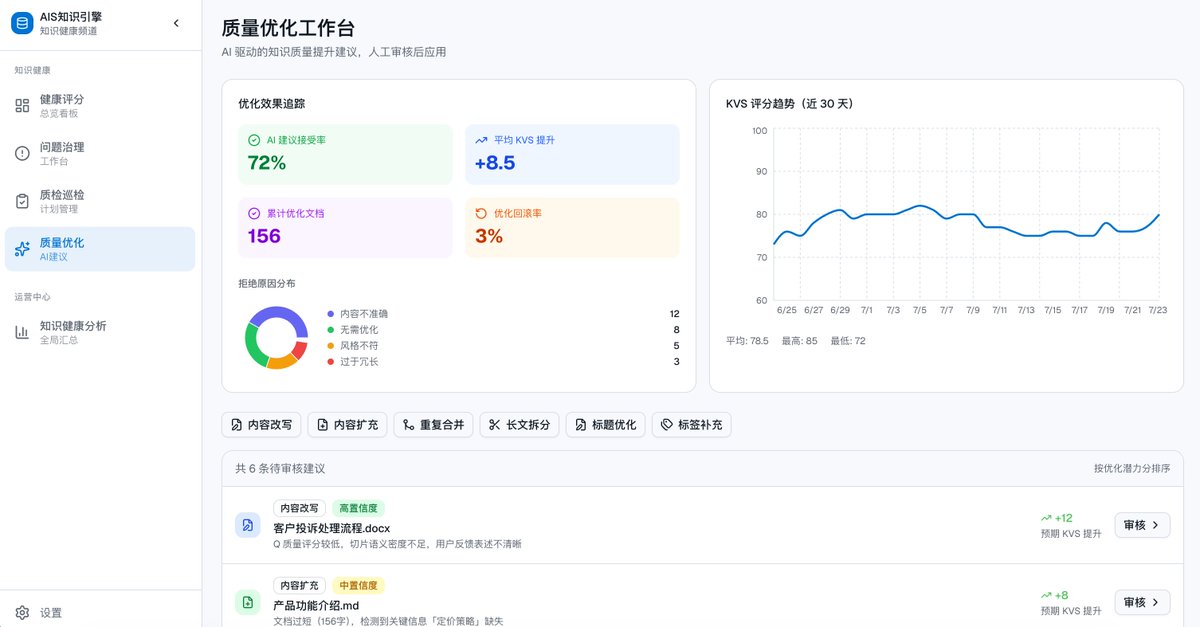Viewport: 1200px width, 627px height.
Task: Click the 平均: 78.5 chart statistic
Action: pyautogui.click(x=747, y=341)
